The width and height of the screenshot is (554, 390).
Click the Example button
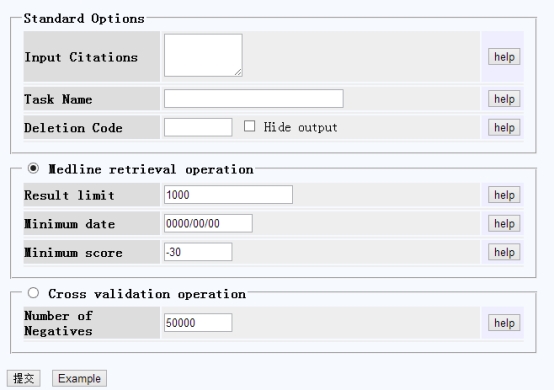coord(79,378)
